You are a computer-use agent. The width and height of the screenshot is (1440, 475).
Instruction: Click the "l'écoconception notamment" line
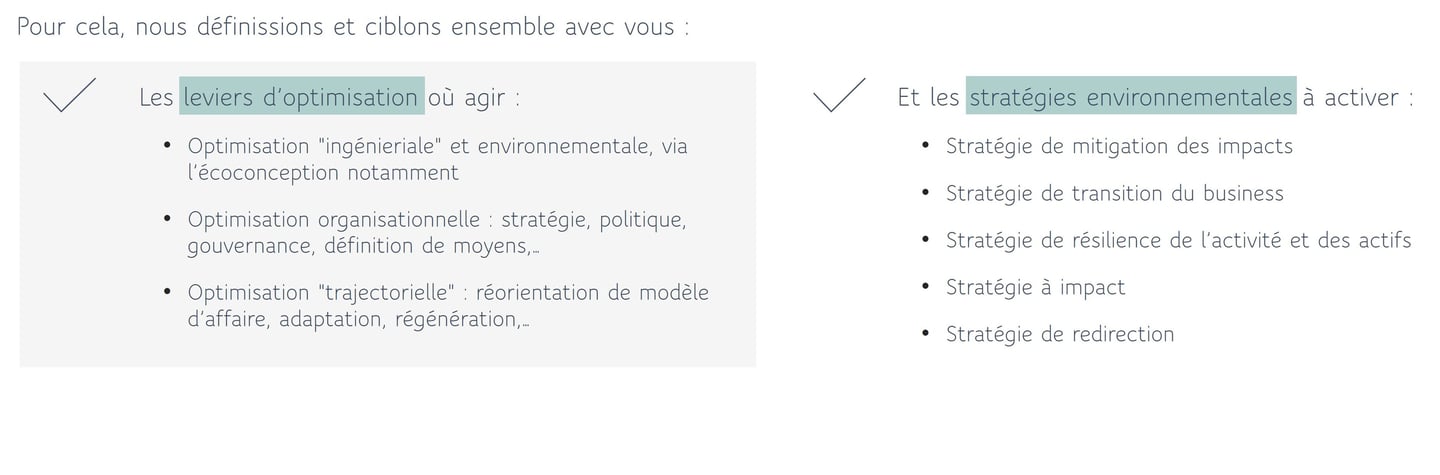pyautogui.click(x=322, y=172)
